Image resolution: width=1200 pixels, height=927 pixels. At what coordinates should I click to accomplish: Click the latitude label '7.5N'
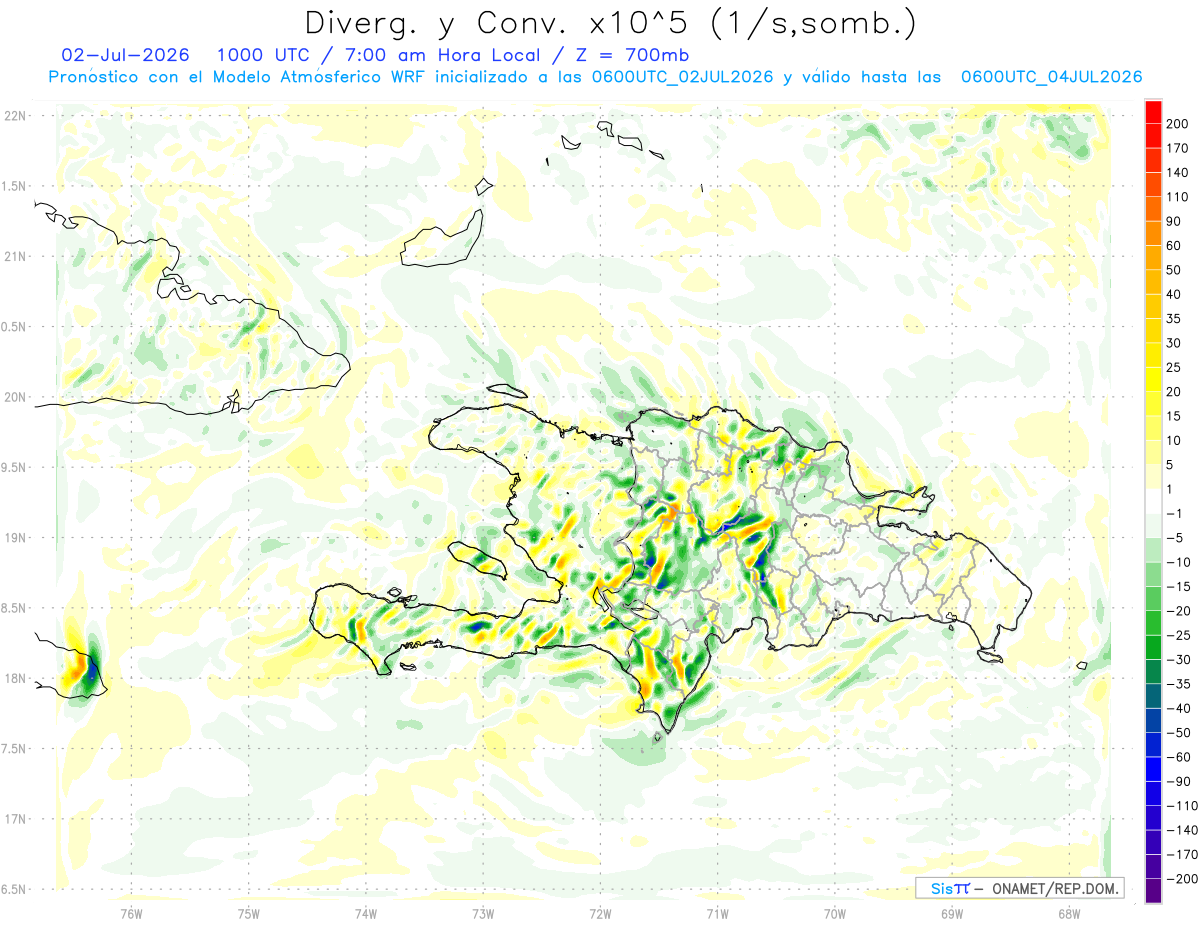pos(15,749)
